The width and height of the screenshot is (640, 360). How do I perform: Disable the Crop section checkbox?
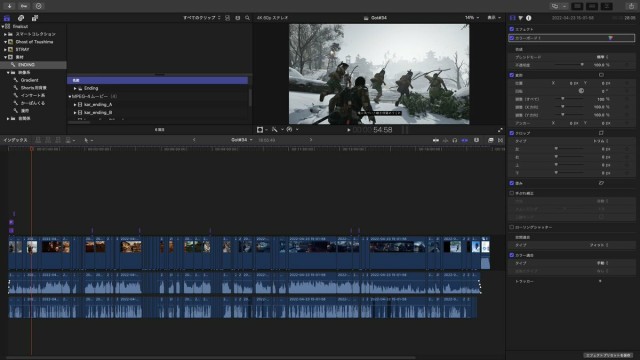[x=511, y=133]
